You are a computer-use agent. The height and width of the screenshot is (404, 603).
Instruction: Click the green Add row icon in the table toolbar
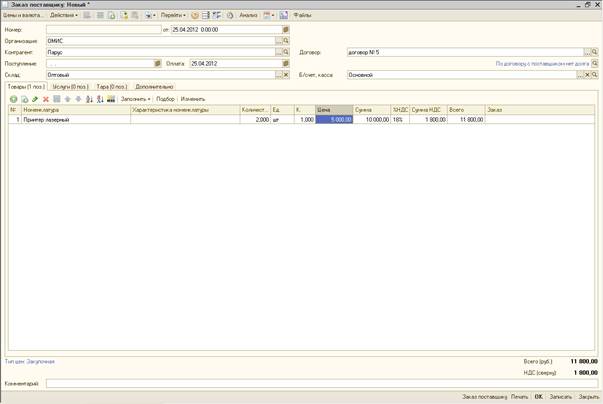pos(14,99)
